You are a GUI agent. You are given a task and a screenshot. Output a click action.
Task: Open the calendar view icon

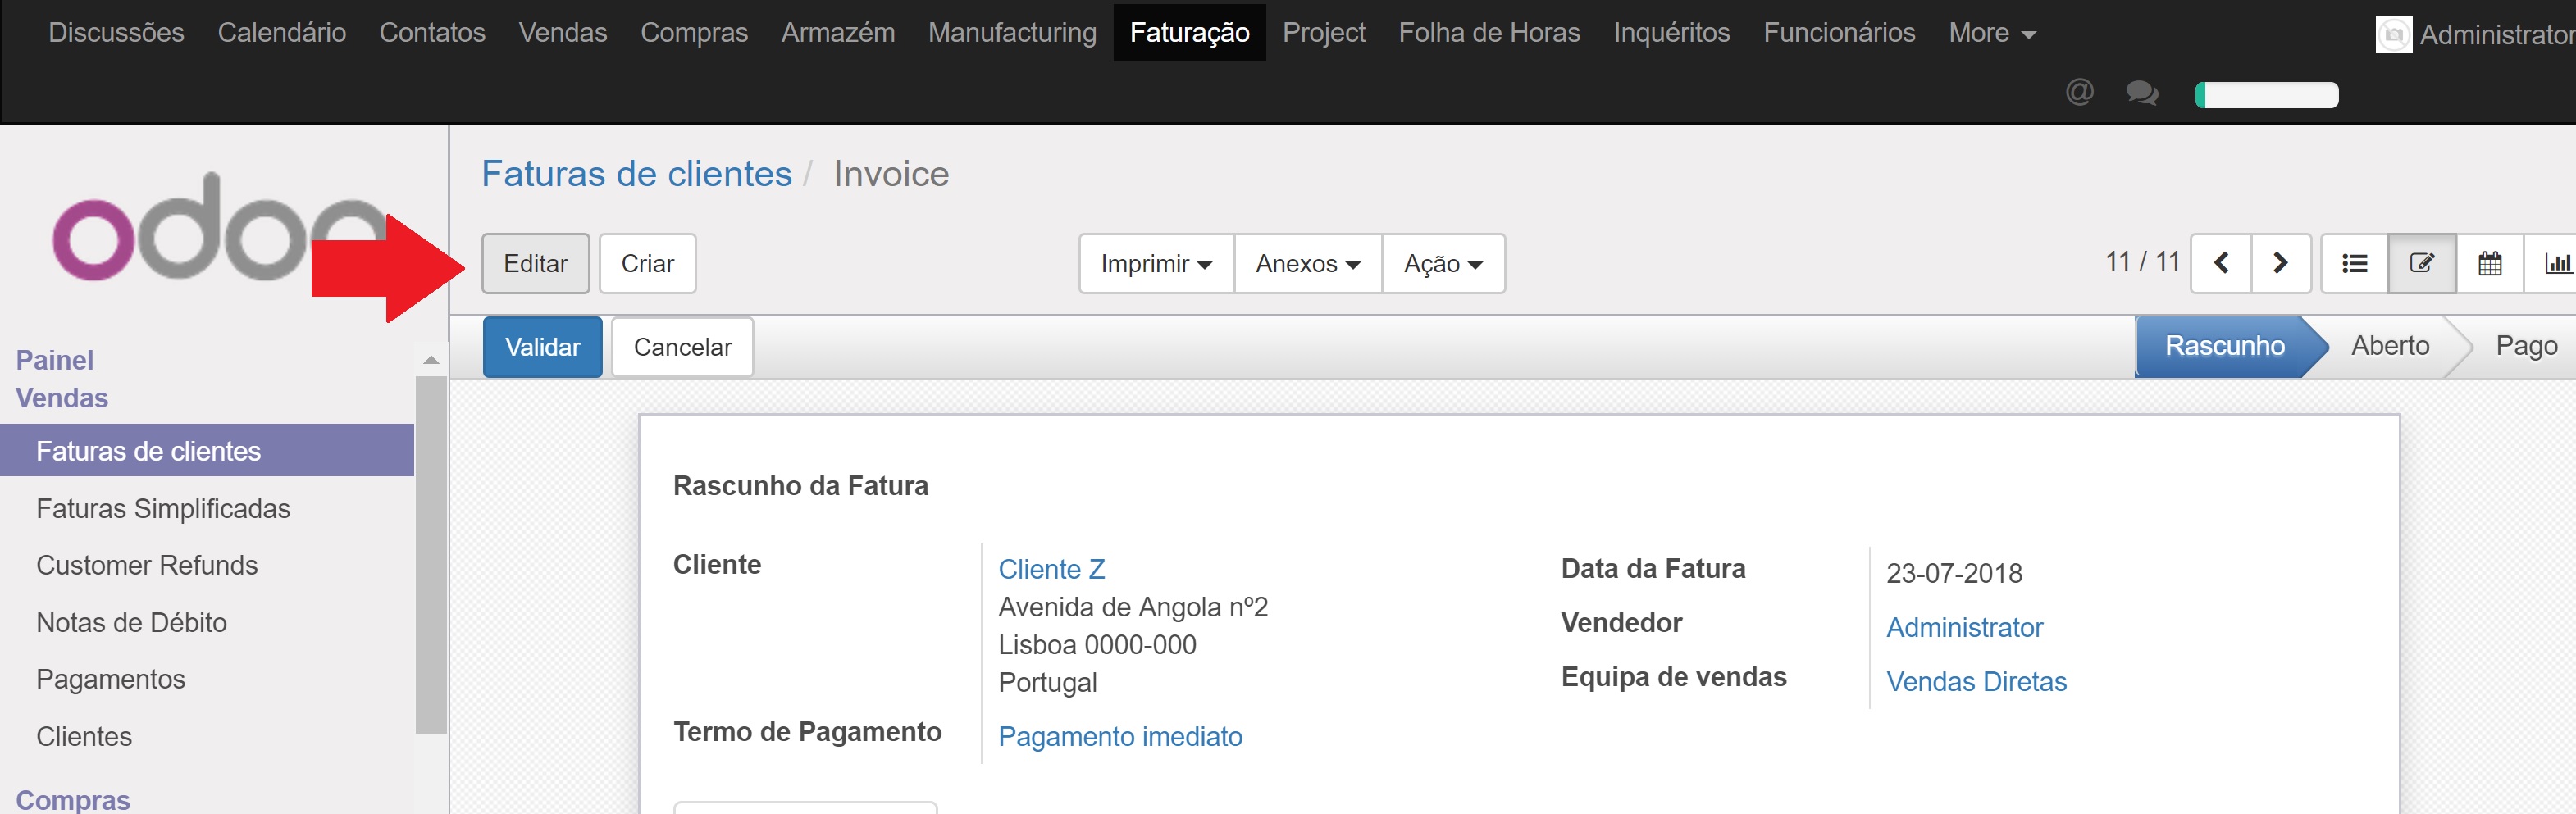coord(2489,264)
